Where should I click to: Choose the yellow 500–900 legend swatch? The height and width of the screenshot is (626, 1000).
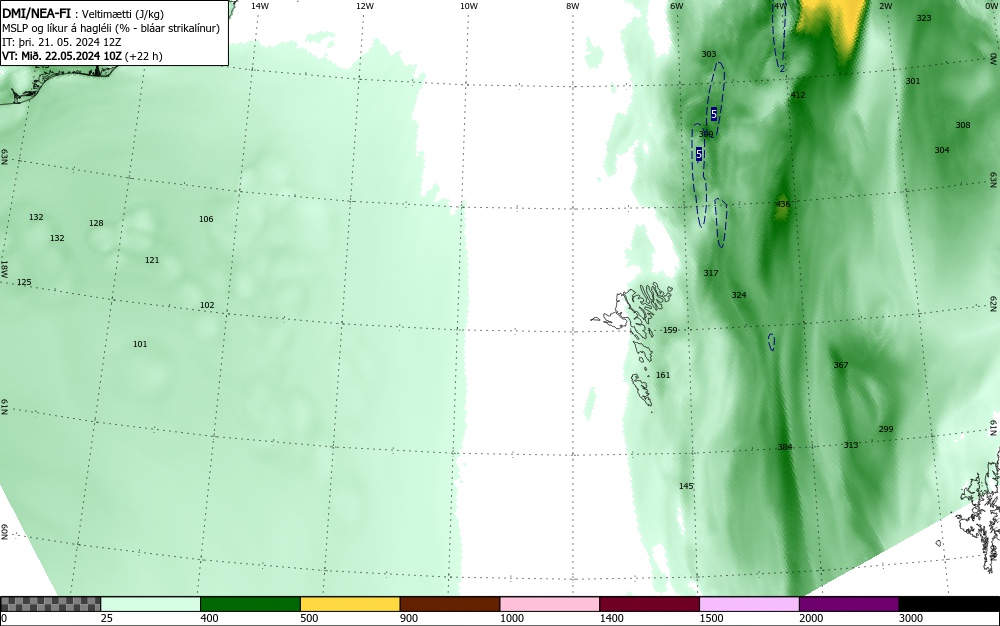click(x=350, y=604)
